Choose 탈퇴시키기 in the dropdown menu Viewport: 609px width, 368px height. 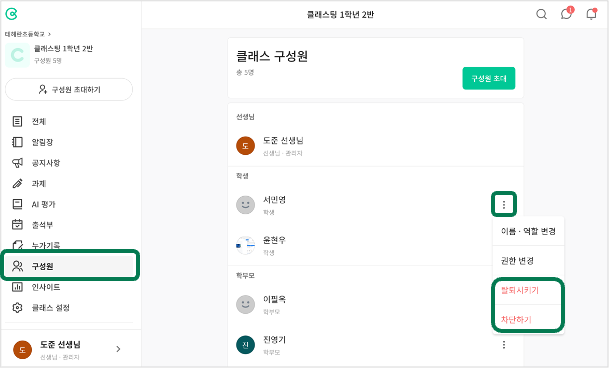point(528,290)
